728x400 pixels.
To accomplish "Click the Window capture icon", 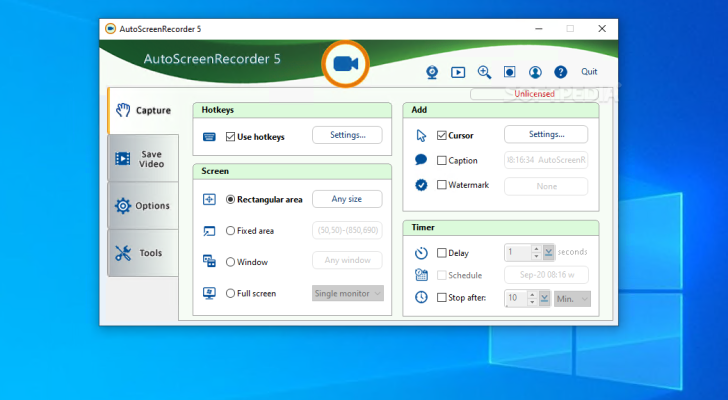I will point(209,261).
